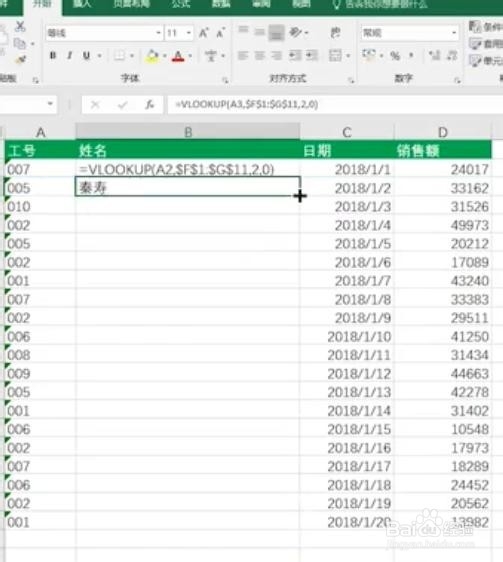Switch to 公式 ribbon tab
Image resolution: width=503 pixels, height=562 pixels.
(180, 4)
